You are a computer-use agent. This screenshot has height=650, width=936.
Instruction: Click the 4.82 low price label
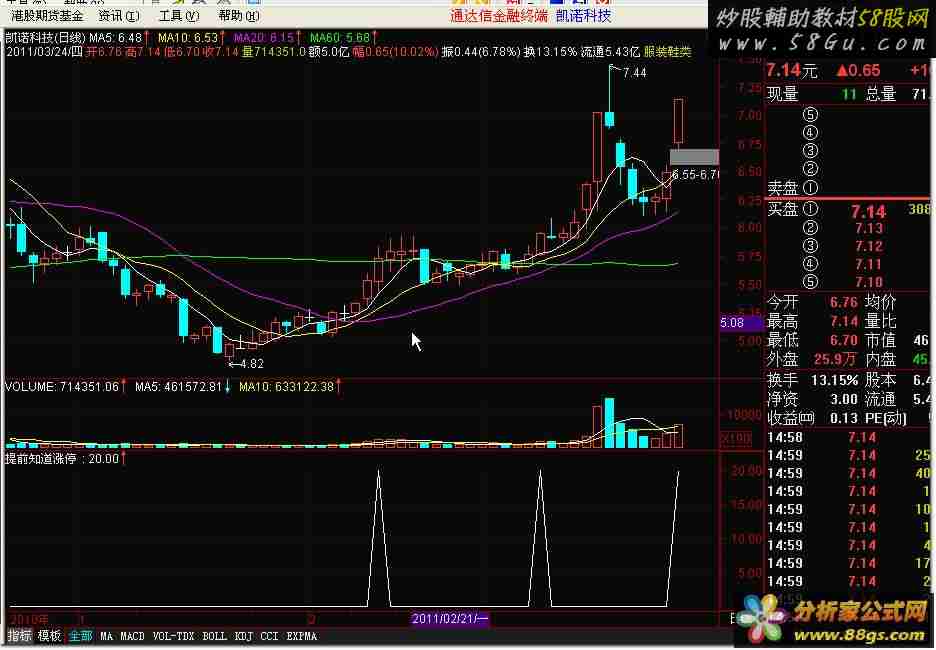(x=251, y=363)
